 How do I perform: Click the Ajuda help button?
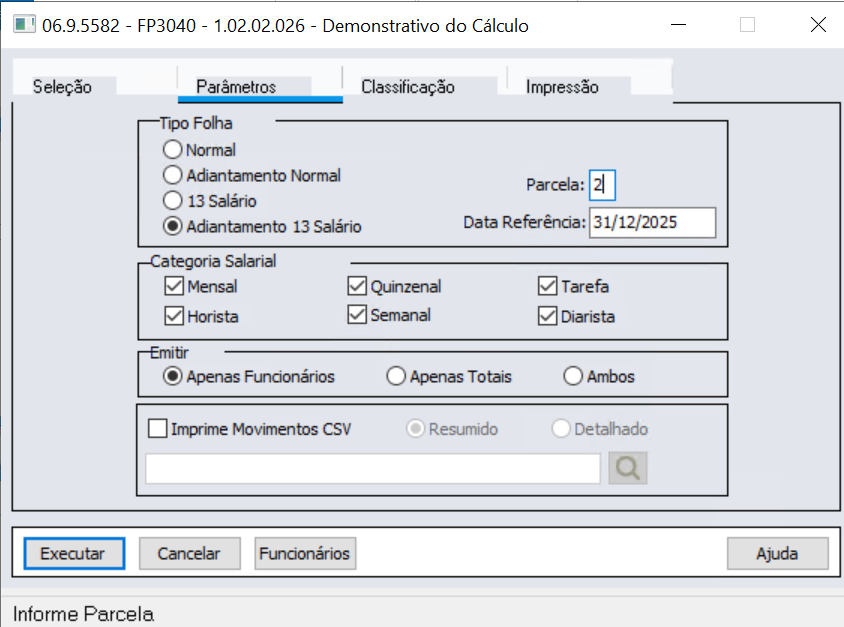click(x=777, y=553)
